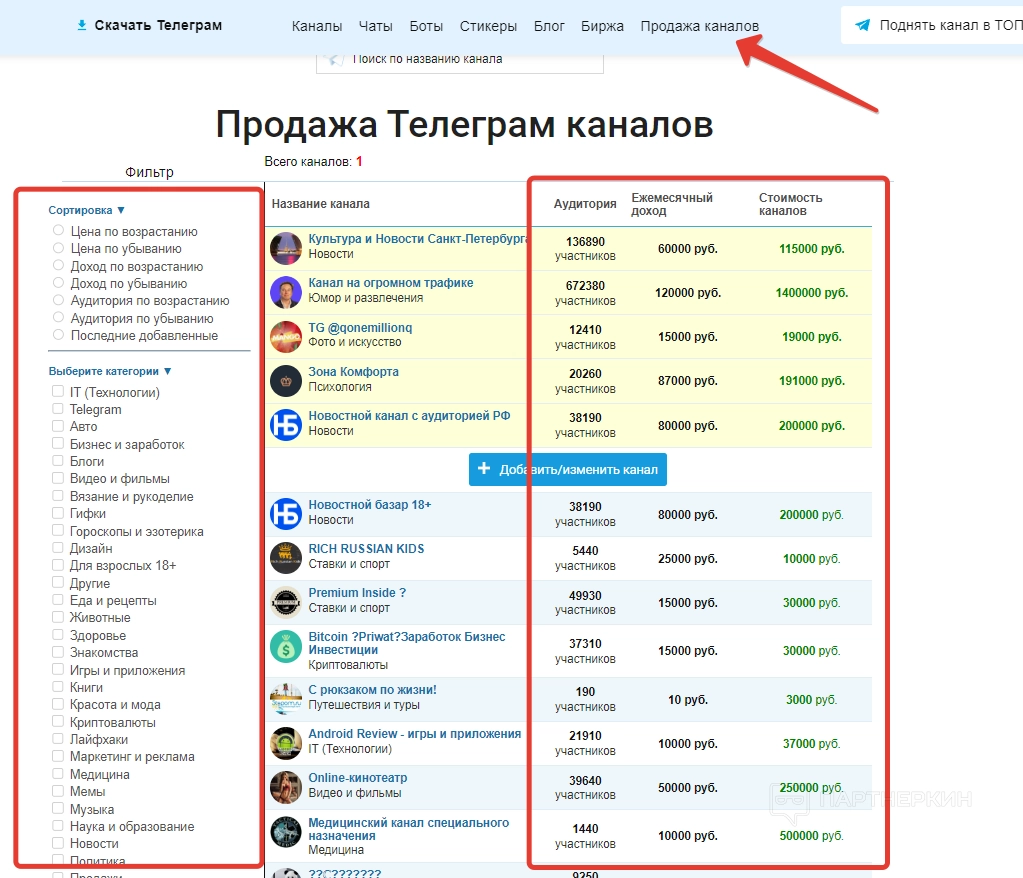This screenshot has height=878, width=1023.
Task: Tick the Медицина category checkbox
Action: (57, 773)
